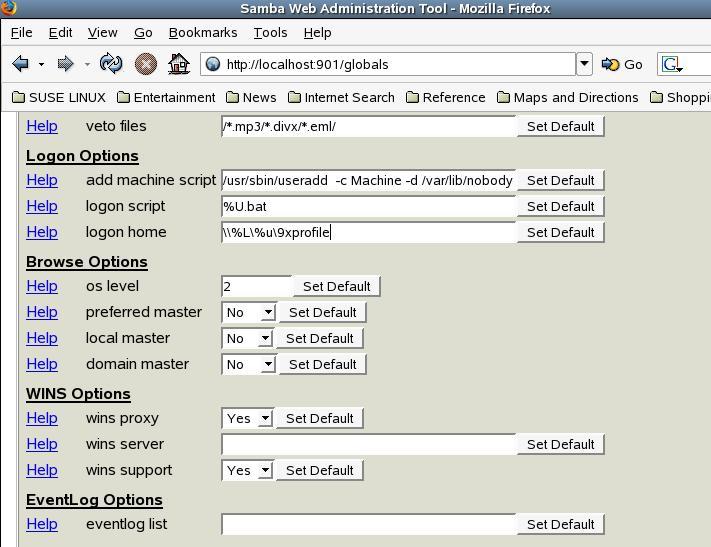Image resolution: width=711 pixels, height=547 pixels.
Task: Expand the wins support dropdown
Action: click(247, 470)
